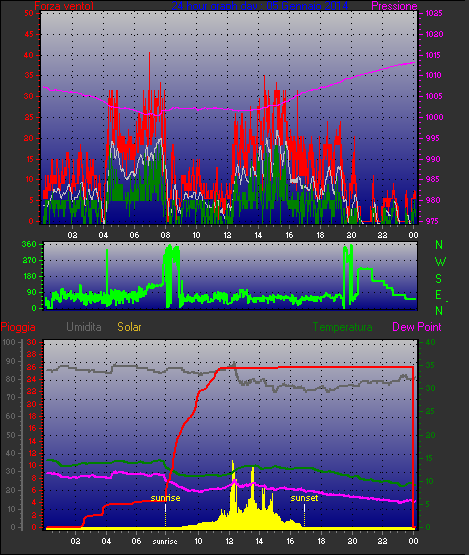Image resolution: width=469 pixels, height=555 pixels.
Task: Click the yellow 'sunrise' marker label
Action: click(165, 498)
